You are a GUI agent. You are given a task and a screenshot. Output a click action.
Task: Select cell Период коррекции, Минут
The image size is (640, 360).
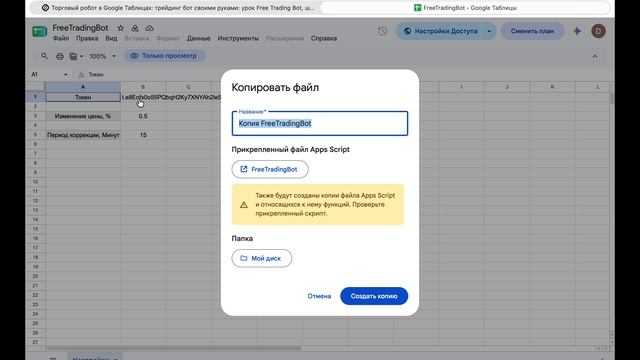83,135
